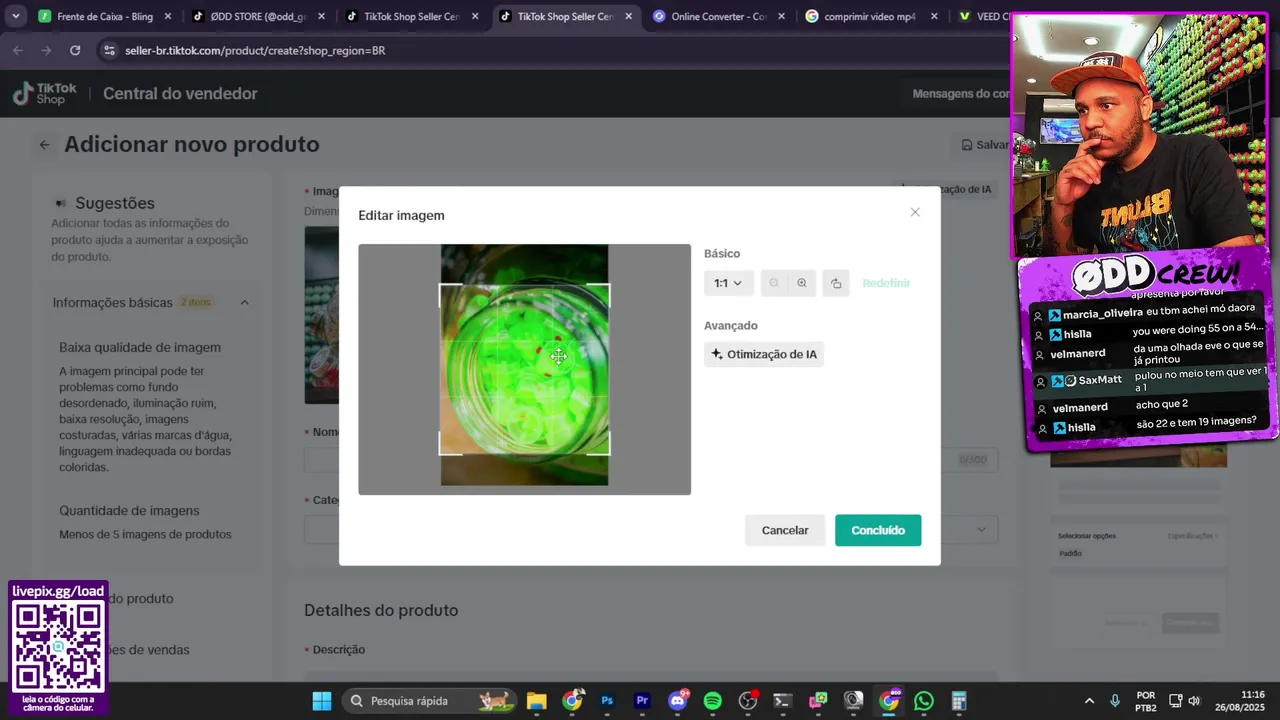This screenshot has width=1280, height=720.
Task: Open the 1:1 aspect ratio dropdown
Action: tap(728, 283)
